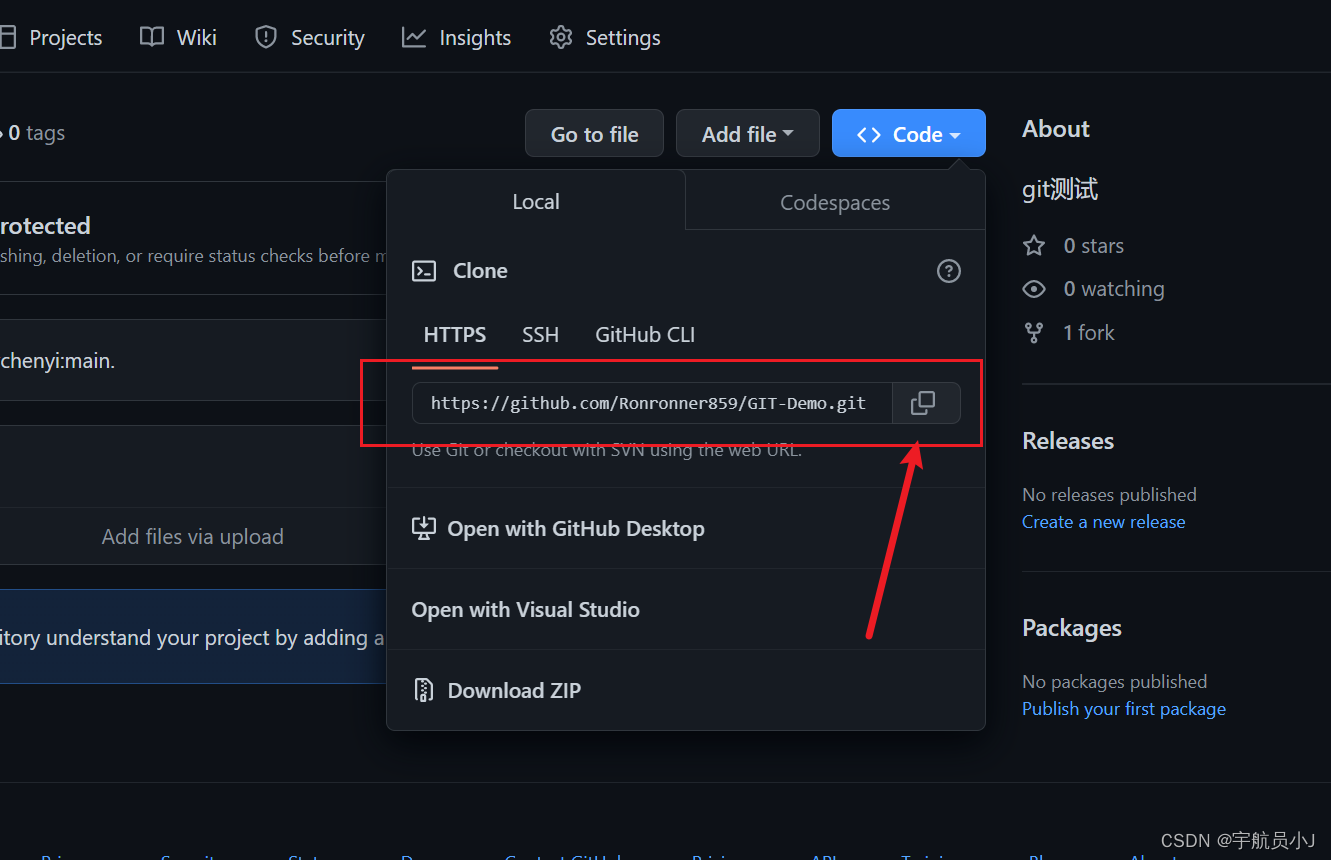Open the Wiki book icon

(151, 36)
